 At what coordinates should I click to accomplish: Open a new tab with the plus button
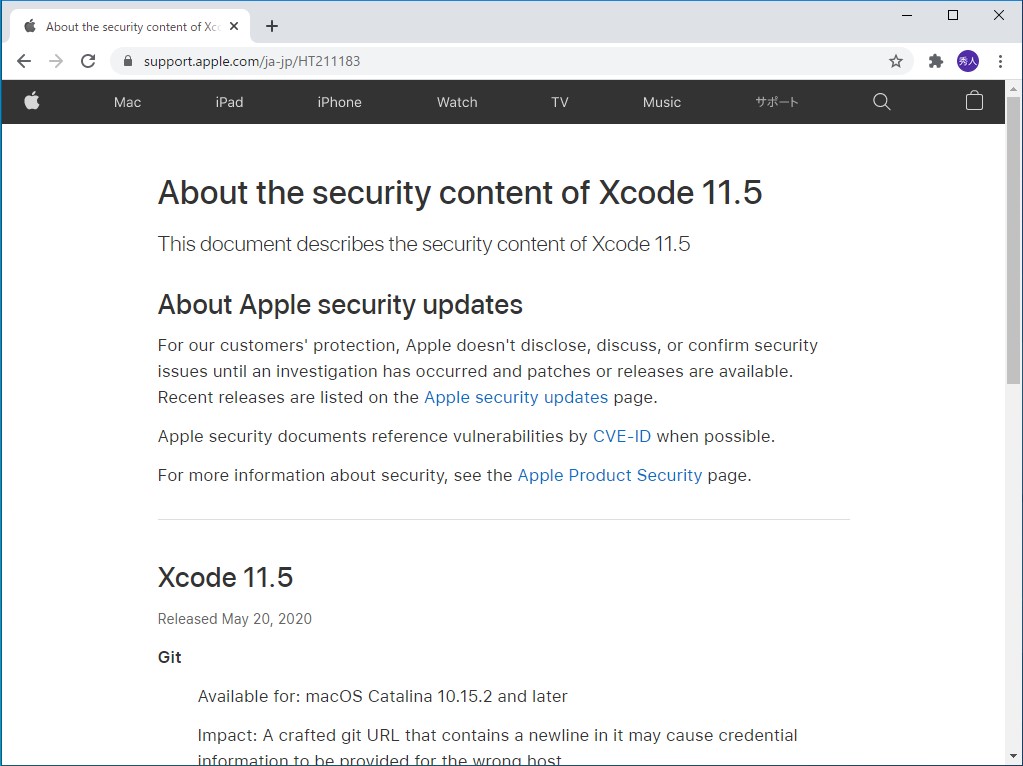coord(271,25)
